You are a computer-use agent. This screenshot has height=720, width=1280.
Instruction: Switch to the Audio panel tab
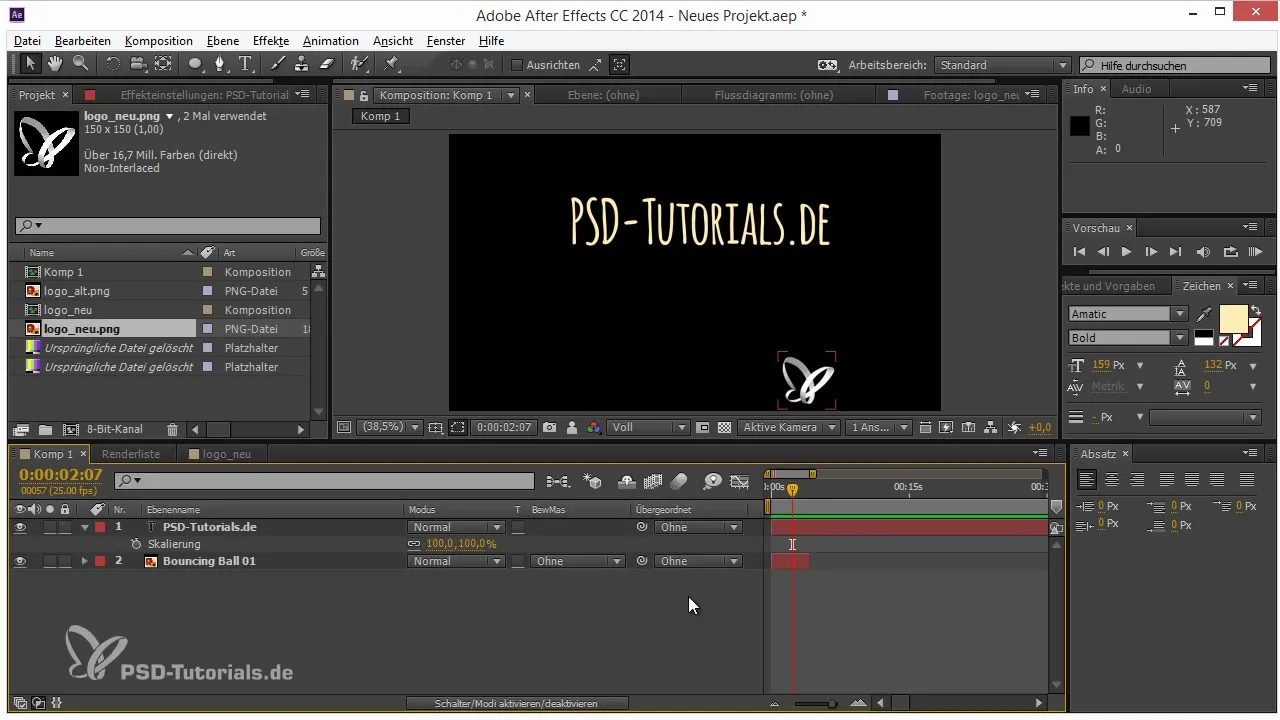pos(1136,89)
